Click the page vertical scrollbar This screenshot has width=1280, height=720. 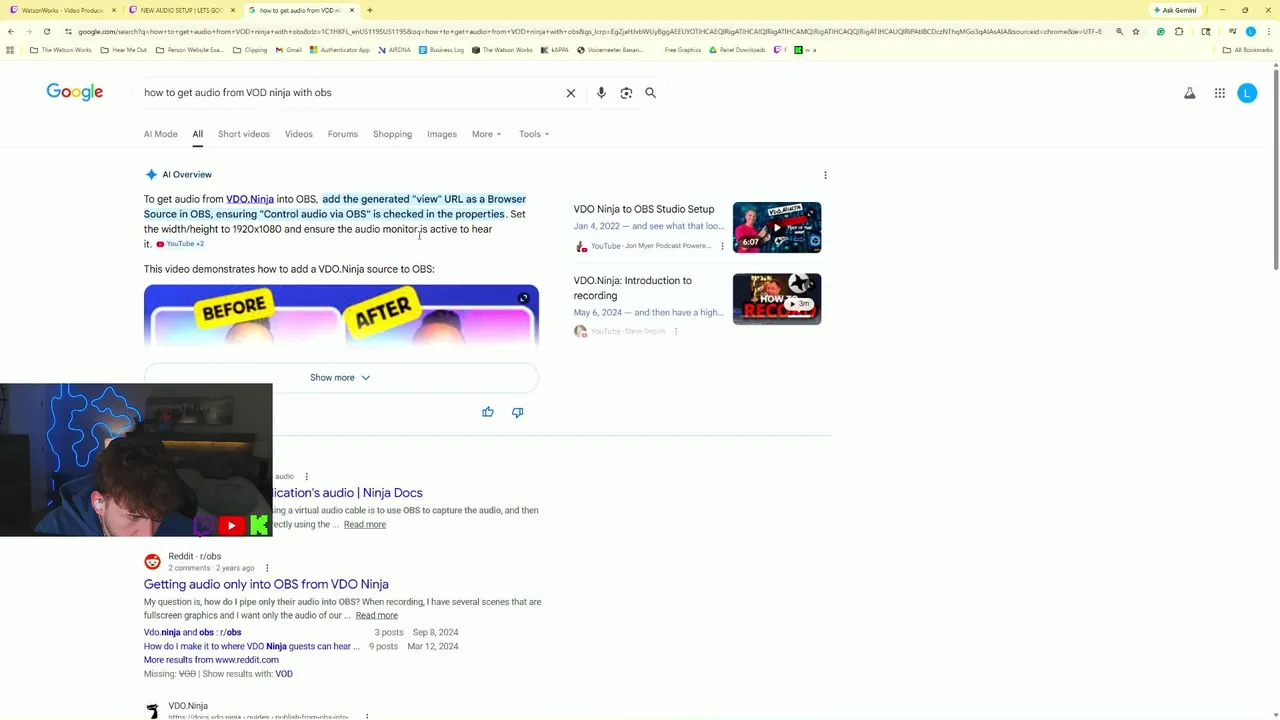coord(1275,168)
